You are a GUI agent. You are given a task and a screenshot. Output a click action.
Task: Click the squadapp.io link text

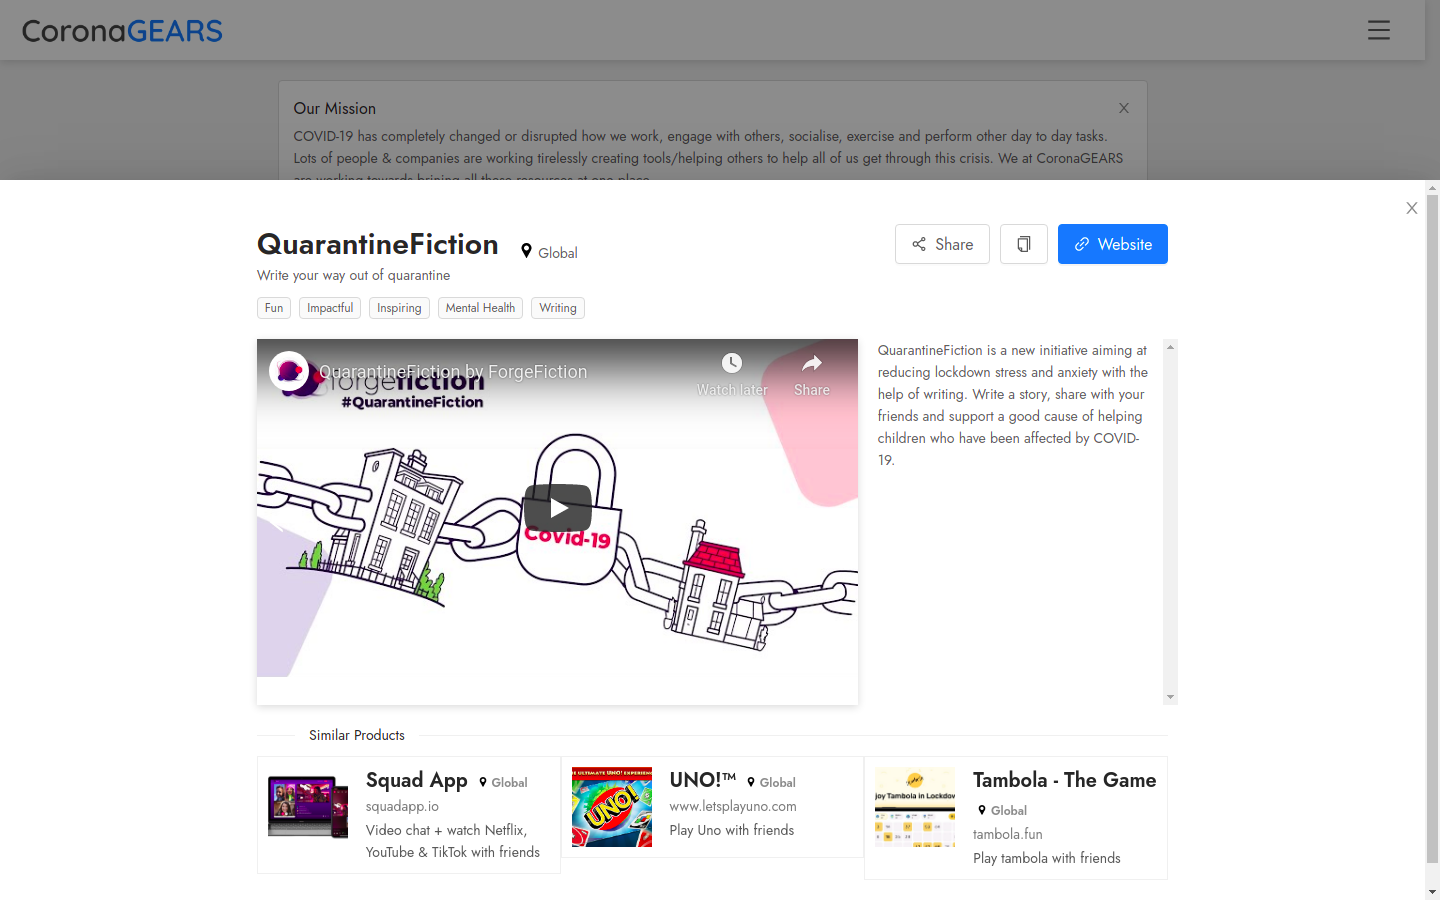[402, 806]
